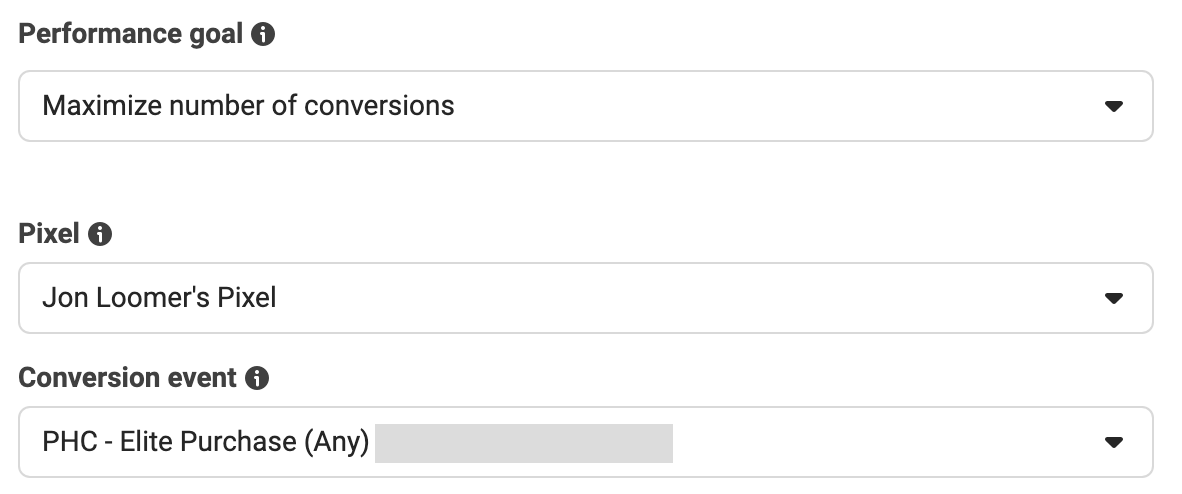Screen dimensions: 1182x494
Task: Click the gray redacted box in Conversion event
Action: [524, 443]
